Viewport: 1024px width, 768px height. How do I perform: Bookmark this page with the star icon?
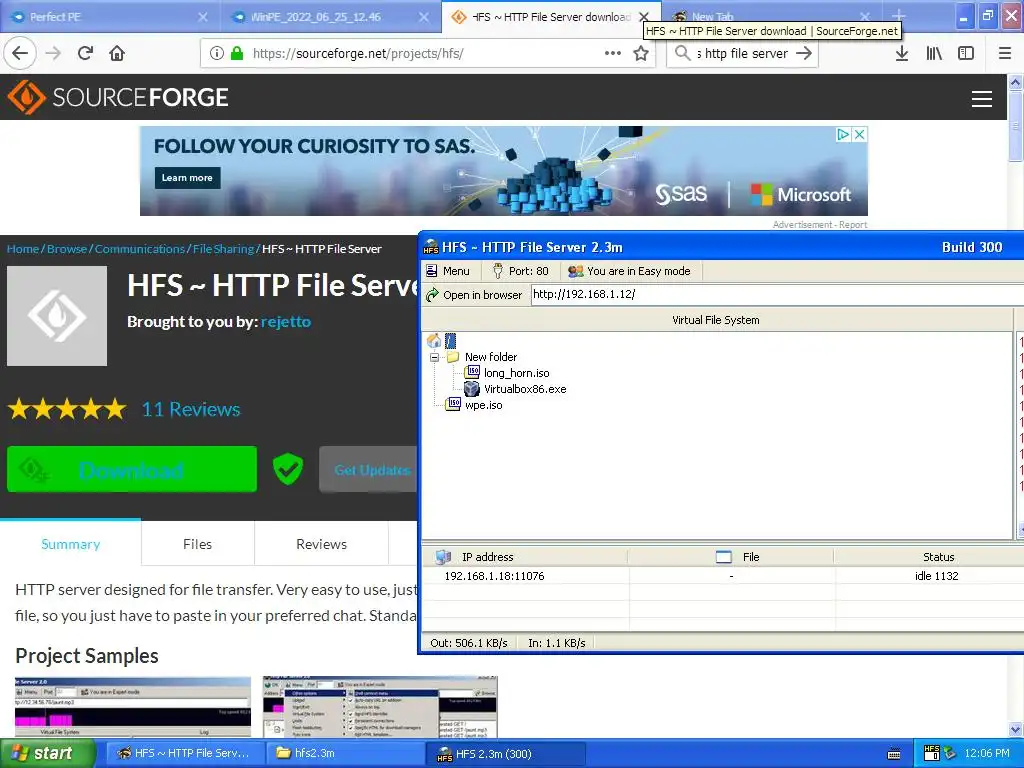(x=641, y=54)
